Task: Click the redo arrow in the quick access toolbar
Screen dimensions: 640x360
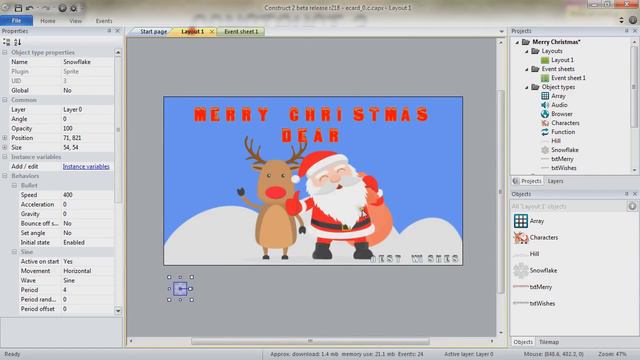Action: [45, 7]
